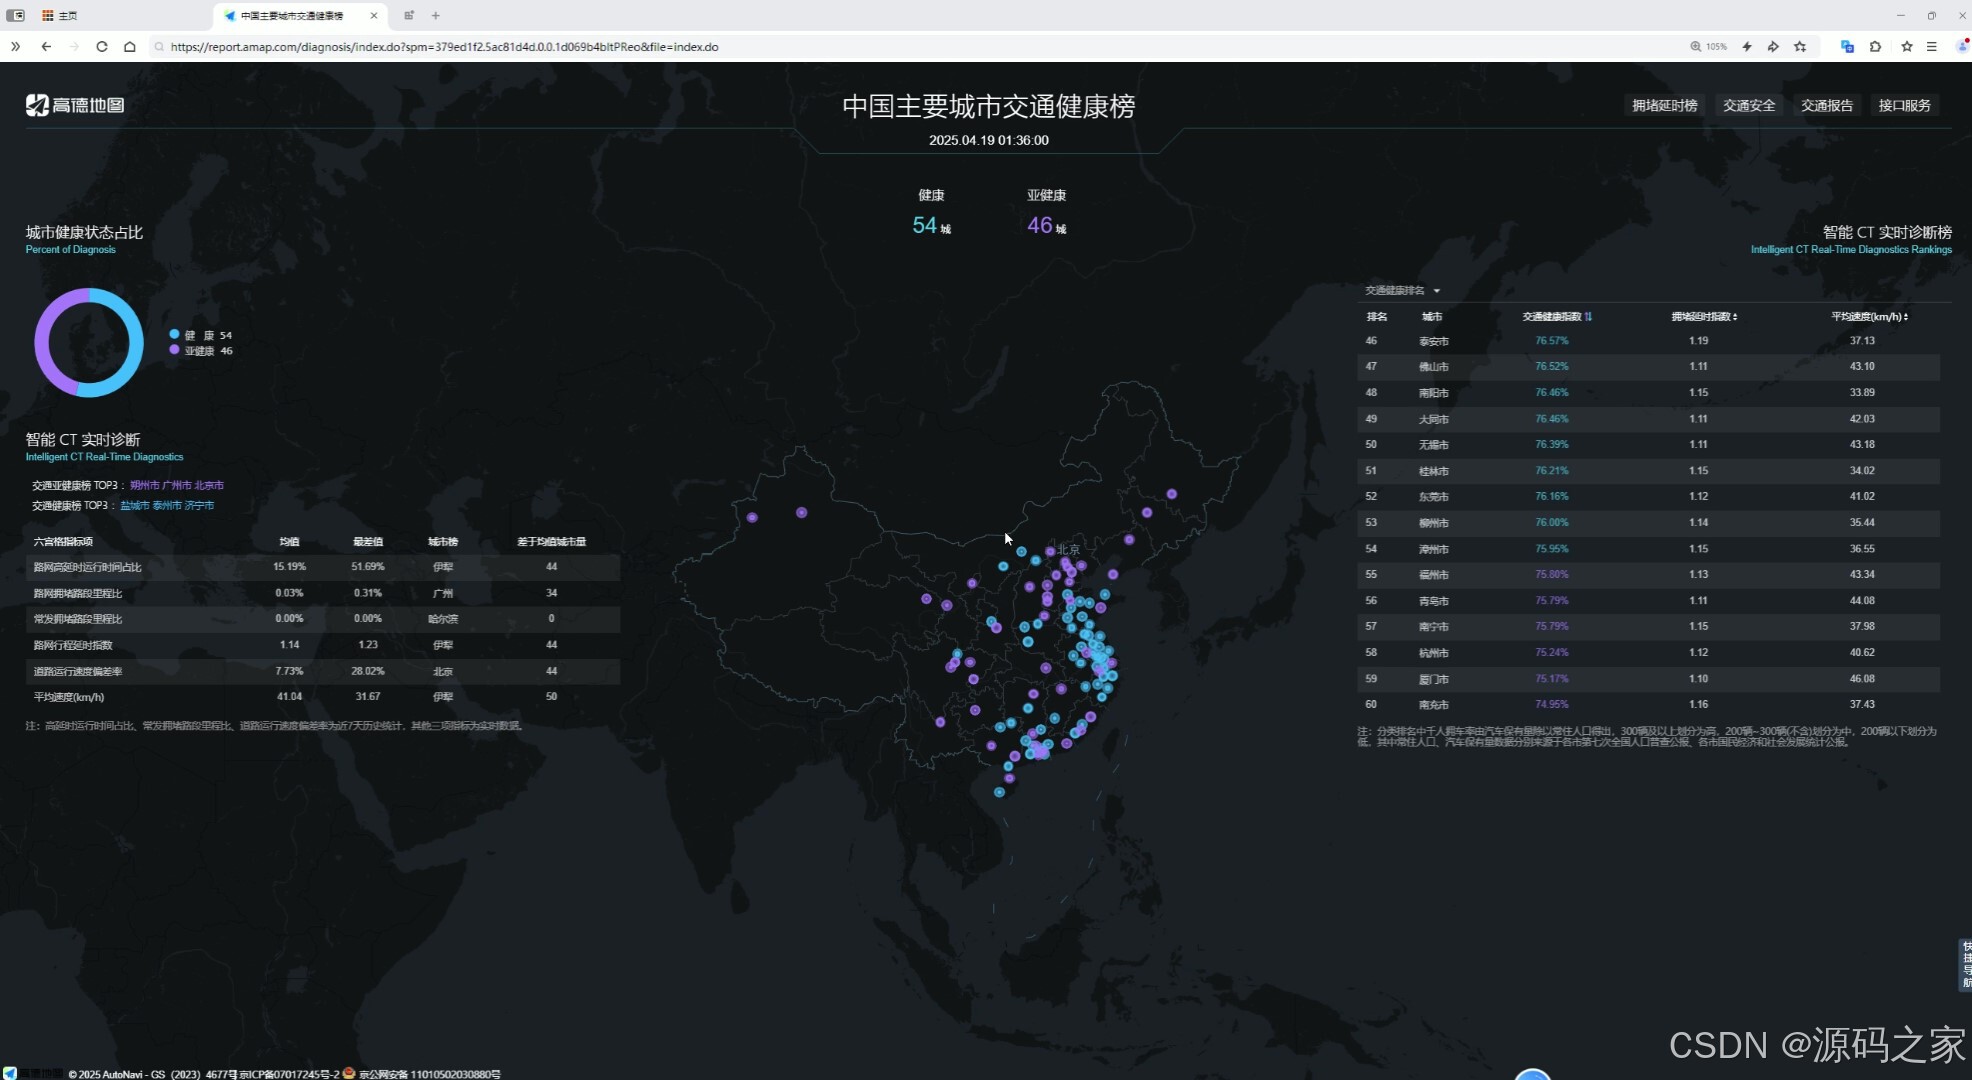The image size is (1972, 1080).
Task: Click the home icon in the toolbar
Action: 130,46
